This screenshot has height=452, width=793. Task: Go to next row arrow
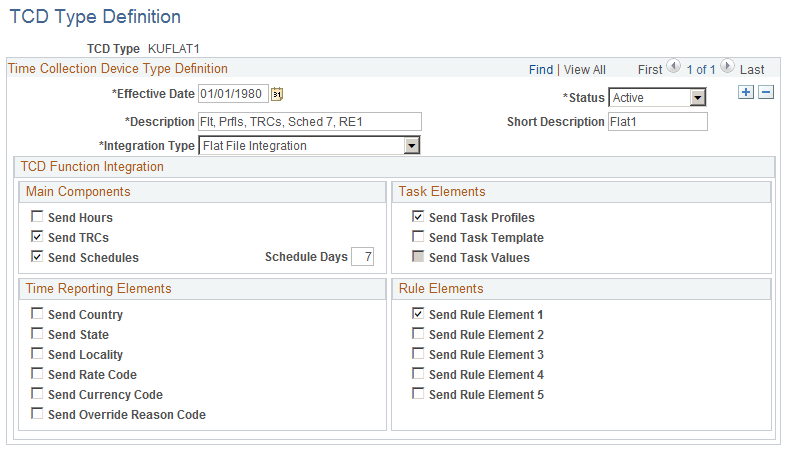click(728, 68)
